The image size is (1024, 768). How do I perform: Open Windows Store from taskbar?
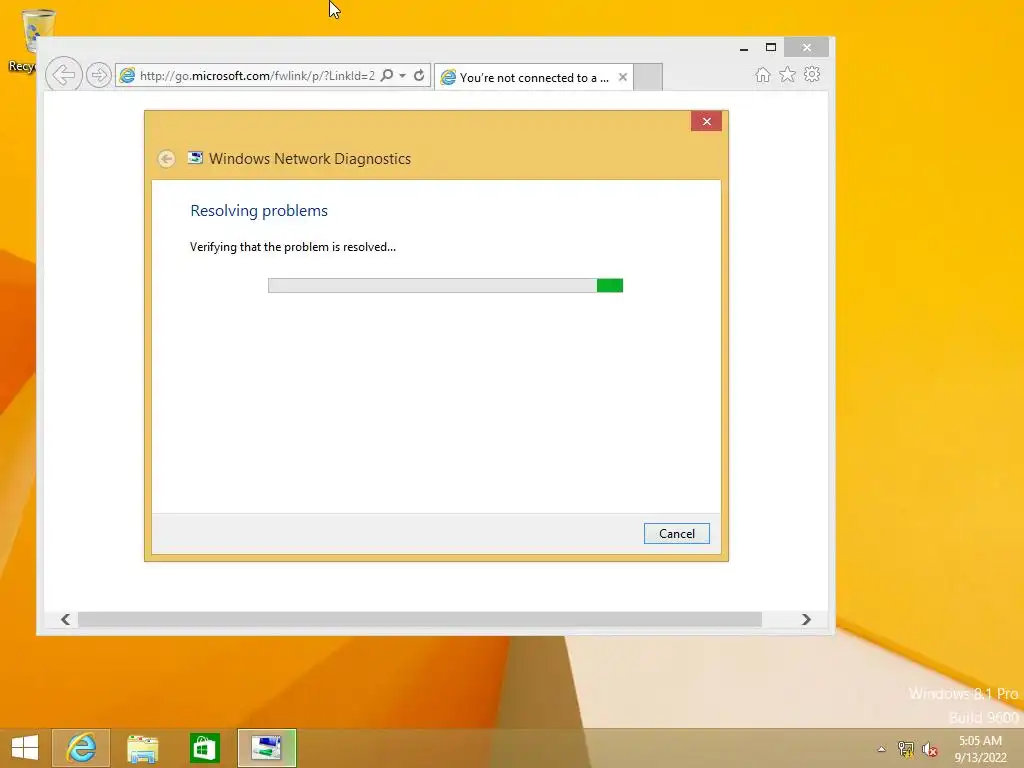point(204,748)
